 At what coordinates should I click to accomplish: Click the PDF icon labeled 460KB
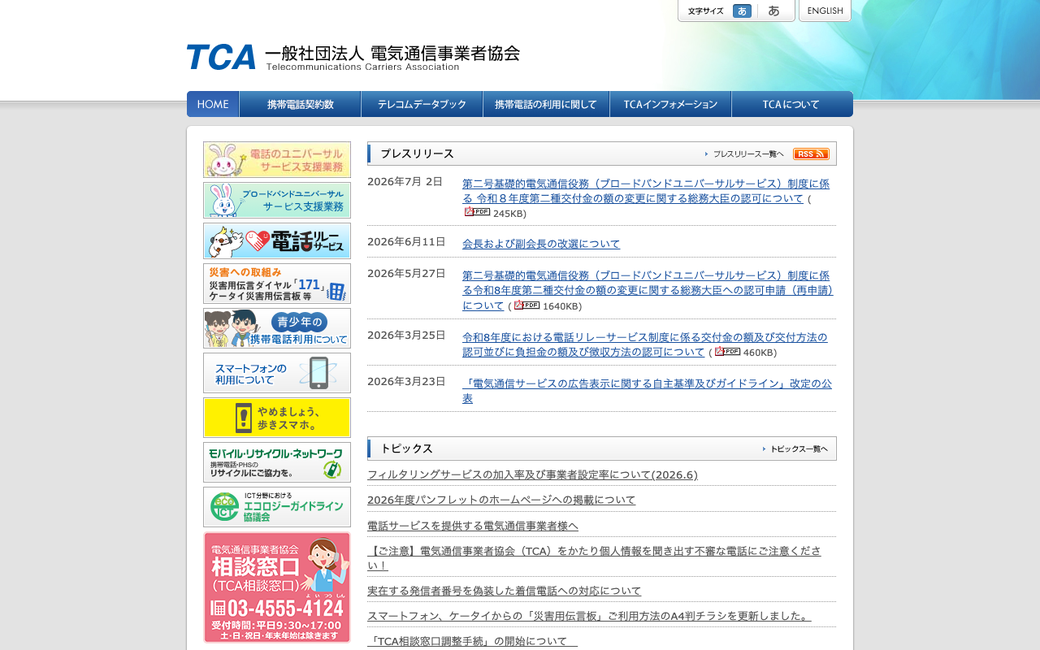point(728,352)
